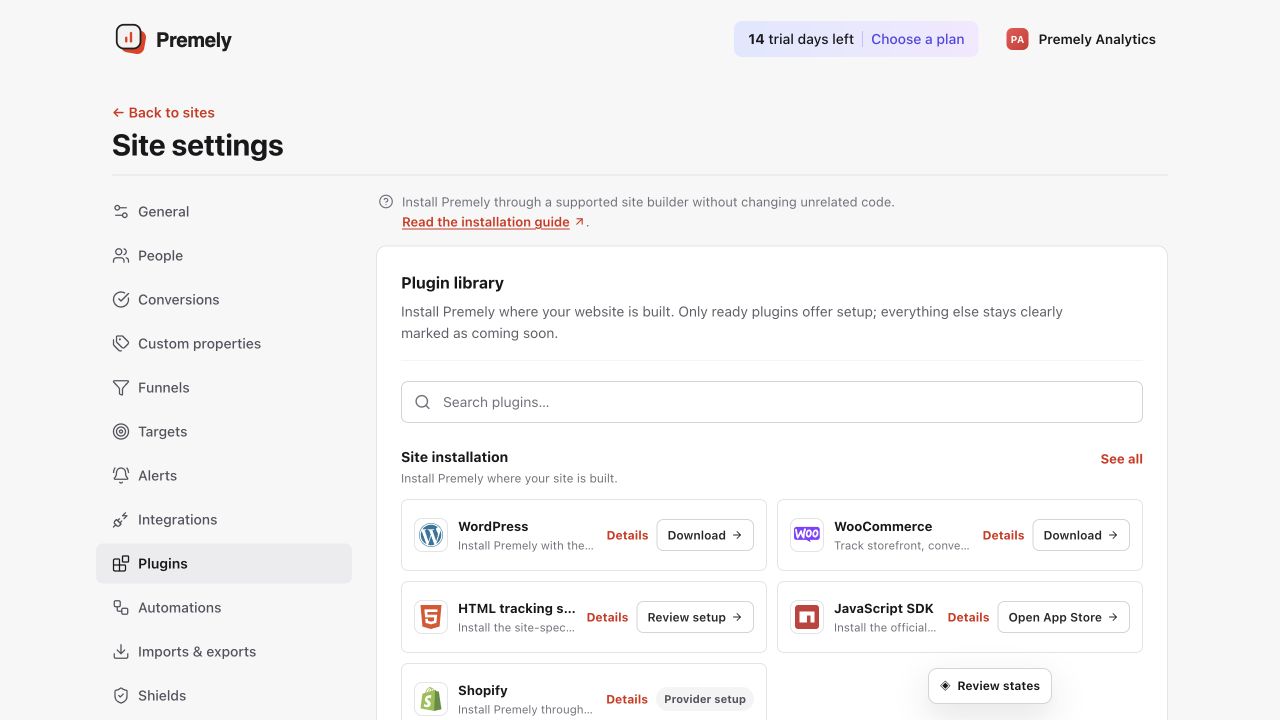This screenshot has height=720, width=1280.
Task: Click Back to sites link
Action: 163,113
